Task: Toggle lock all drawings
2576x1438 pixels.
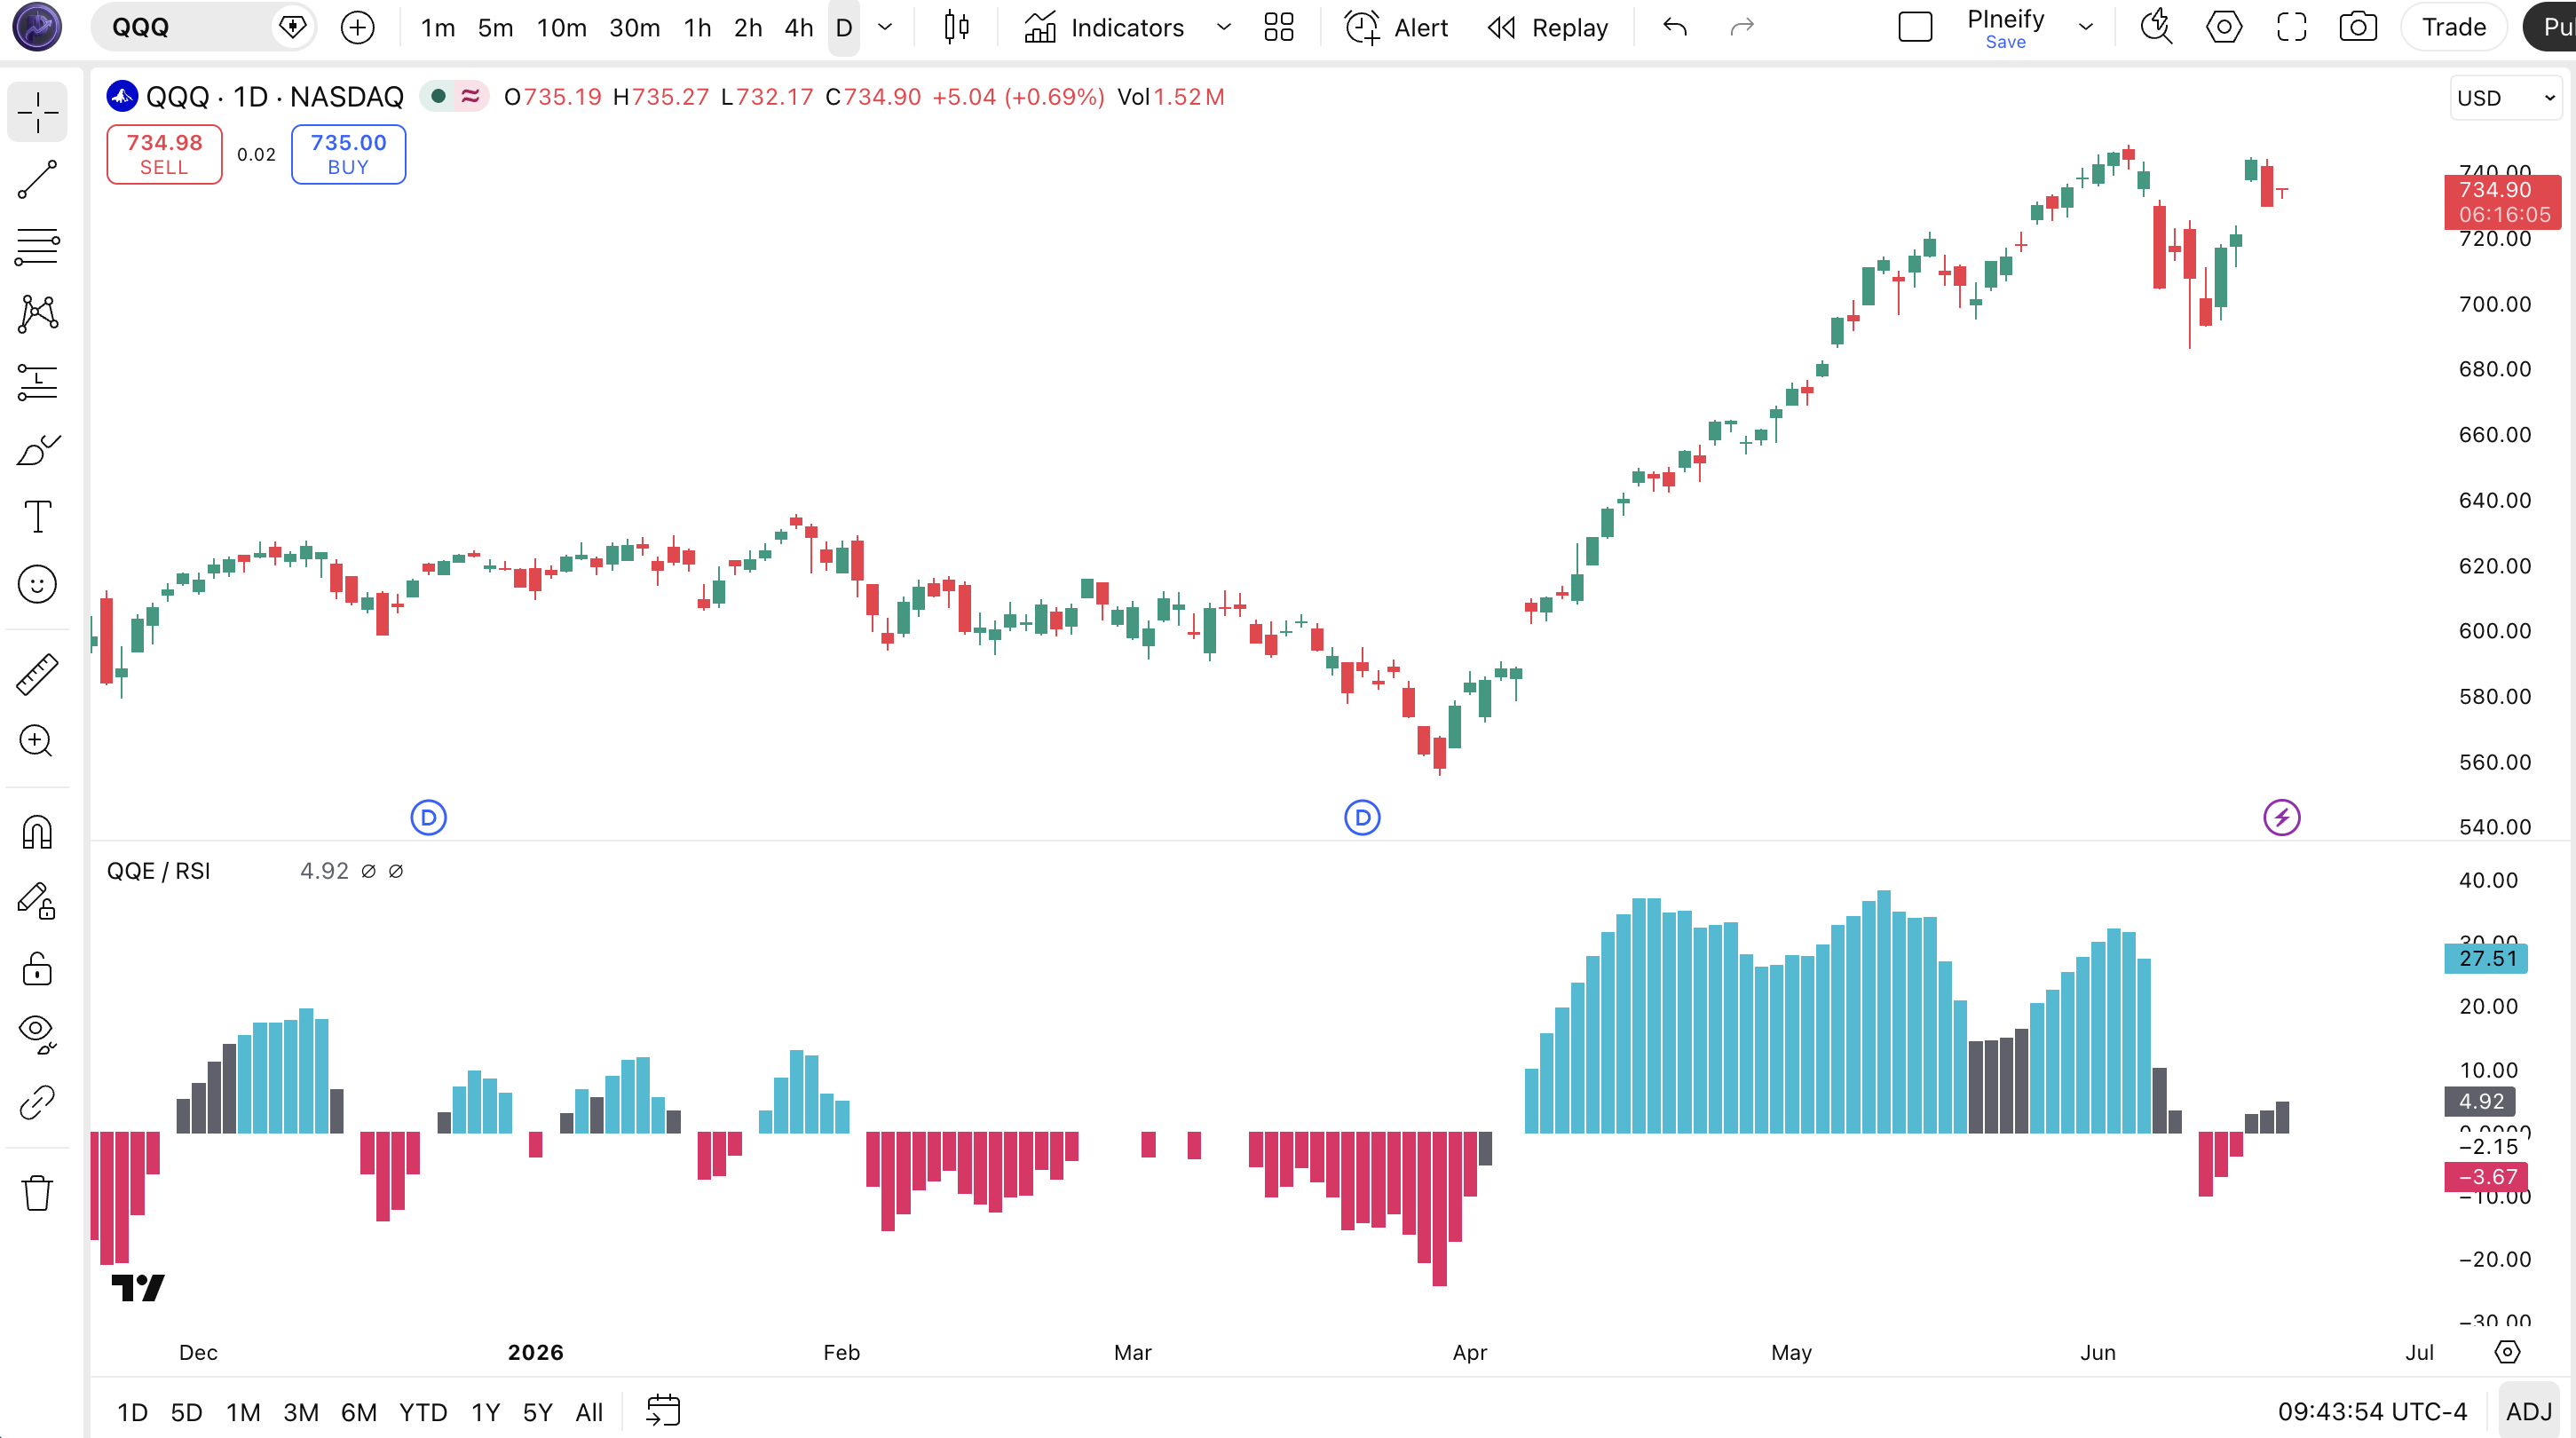Action: point(37,968)
